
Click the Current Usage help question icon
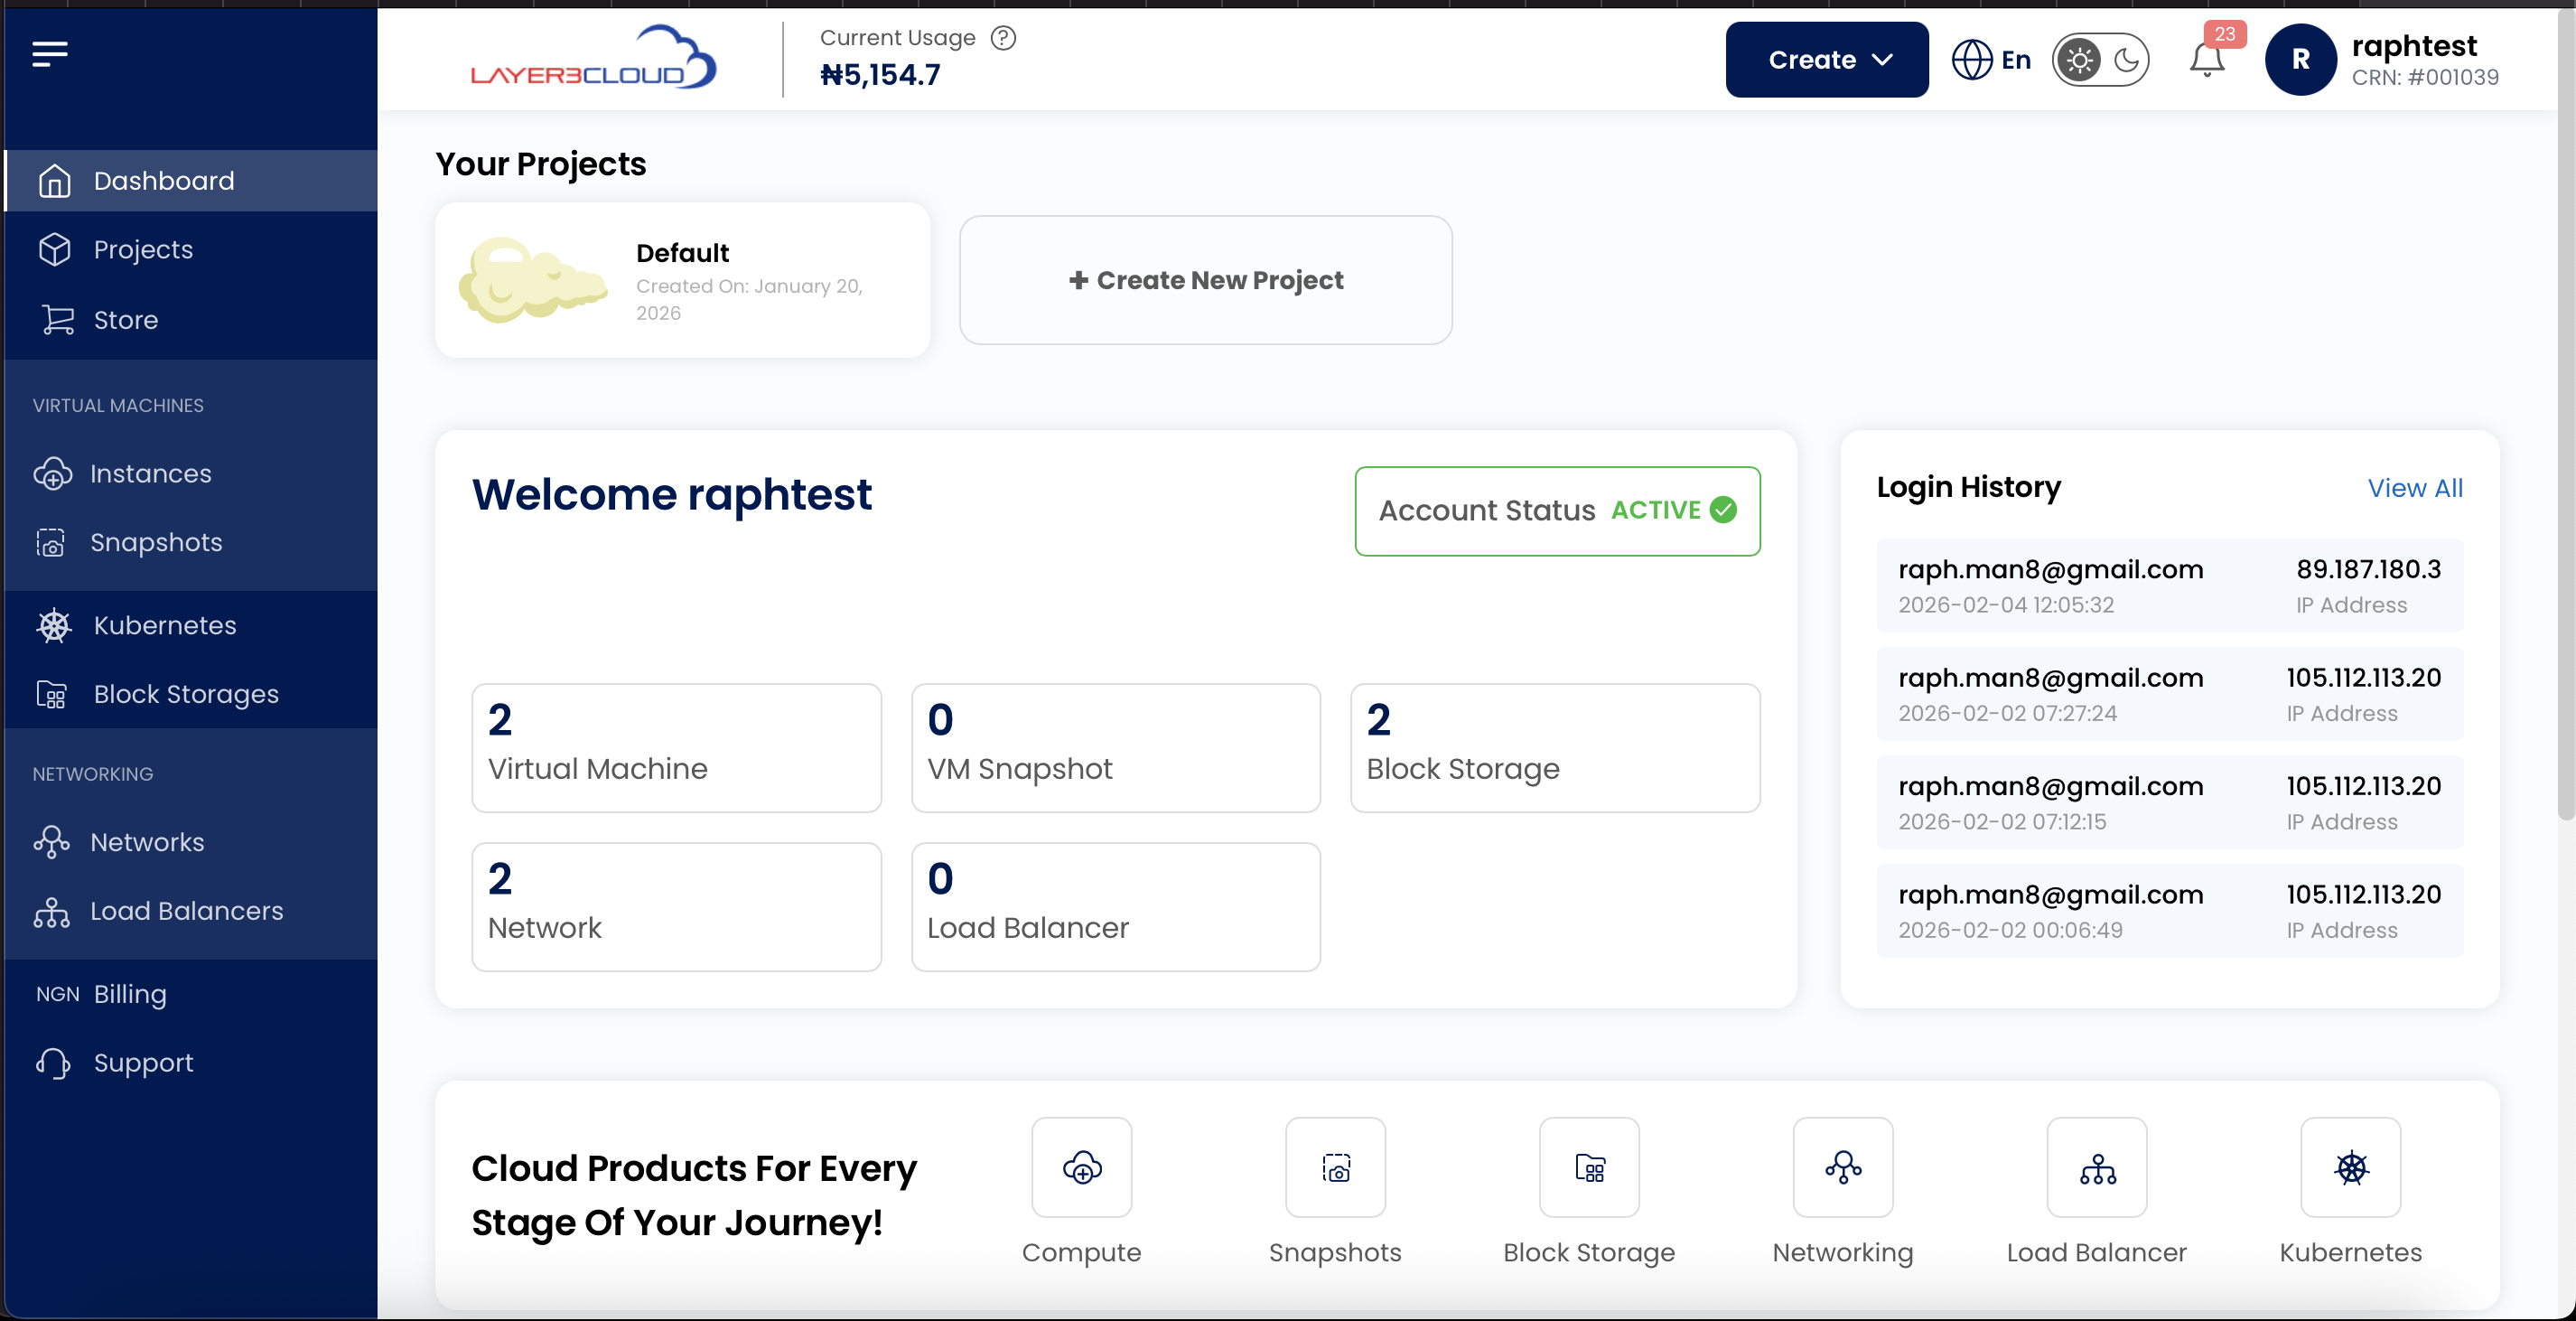coord(1003,38)
